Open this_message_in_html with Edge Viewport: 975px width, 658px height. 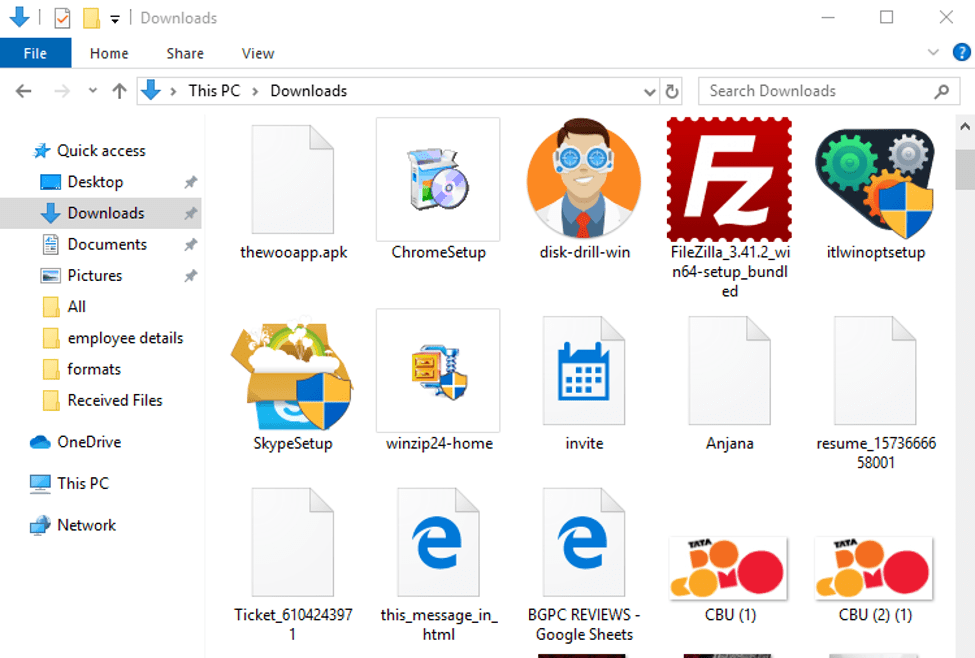point(437,540)
